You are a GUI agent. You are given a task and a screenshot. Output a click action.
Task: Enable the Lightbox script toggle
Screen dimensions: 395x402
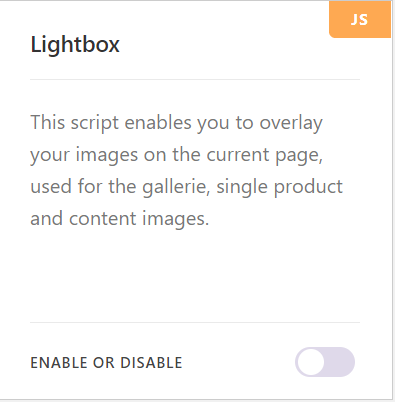pyautogui.click(x=325, y=362)
